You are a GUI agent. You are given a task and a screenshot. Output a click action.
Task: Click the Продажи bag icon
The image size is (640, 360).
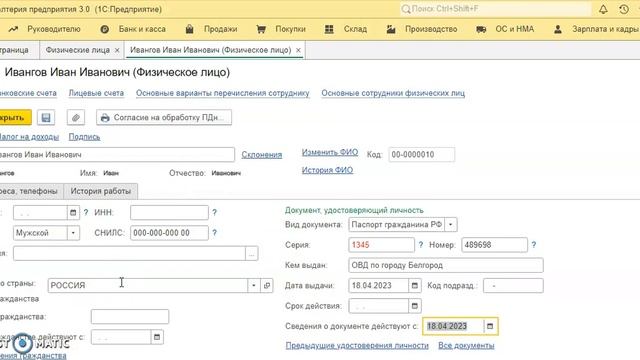(189, 29)
